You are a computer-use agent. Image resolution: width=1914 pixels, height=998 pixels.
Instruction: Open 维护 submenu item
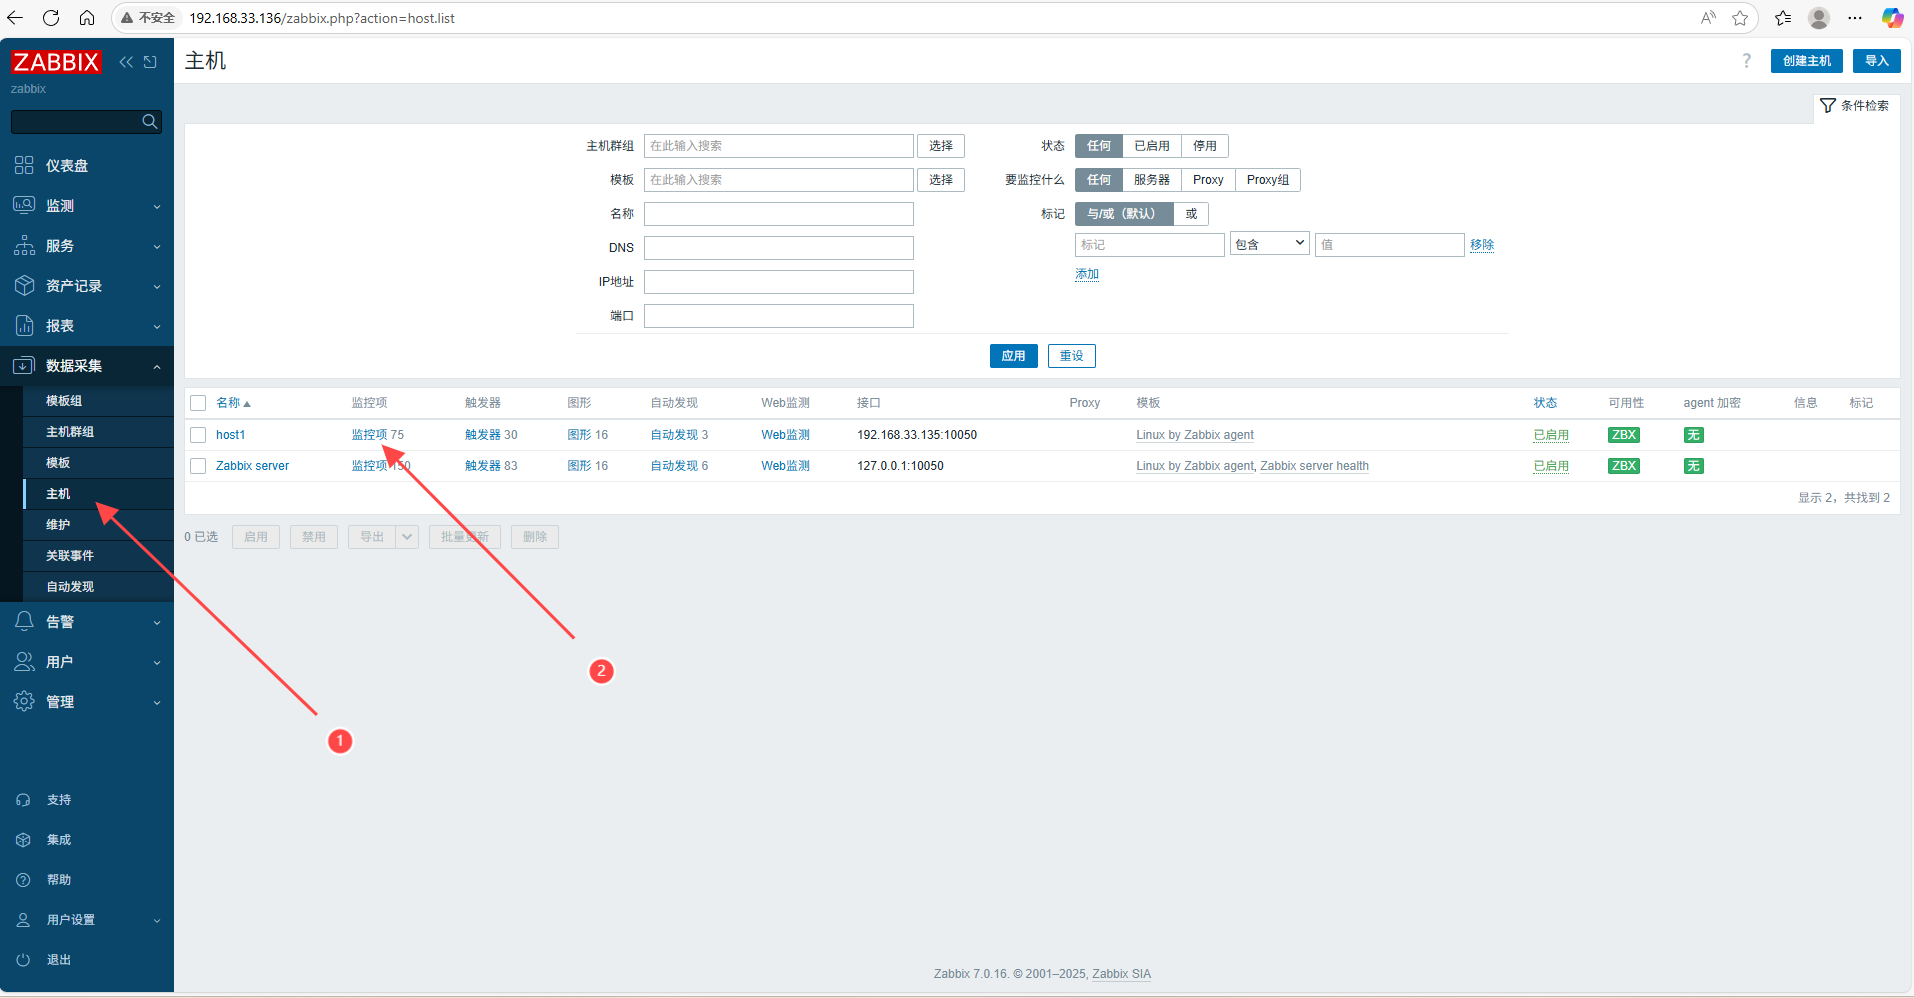tap(98, 525)
